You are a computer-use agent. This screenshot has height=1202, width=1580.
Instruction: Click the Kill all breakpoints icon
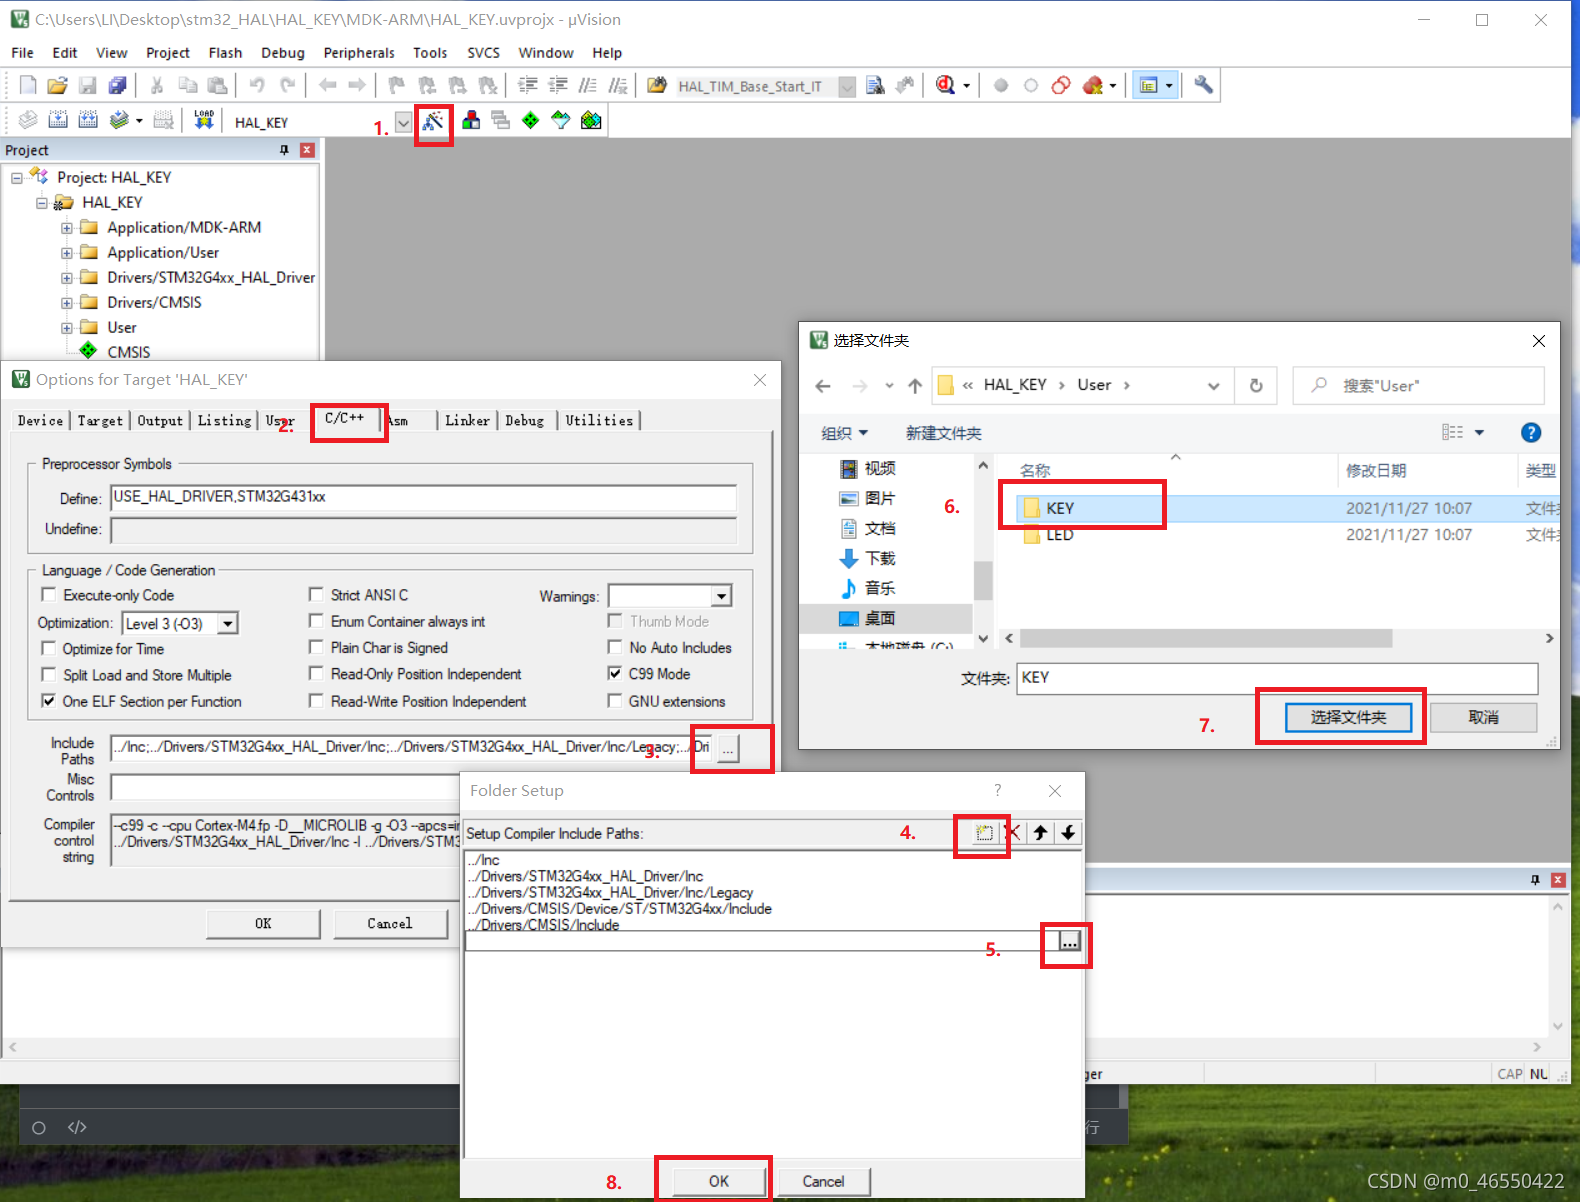[x=1092, y=85]
